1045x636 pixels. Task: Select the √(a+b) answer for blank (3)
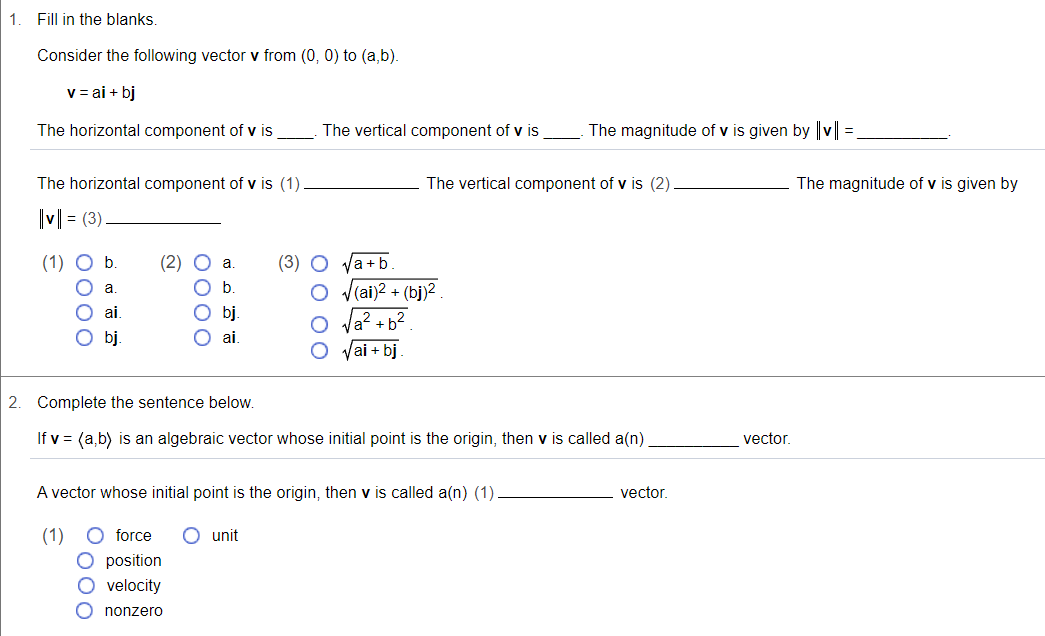[319, 263]
